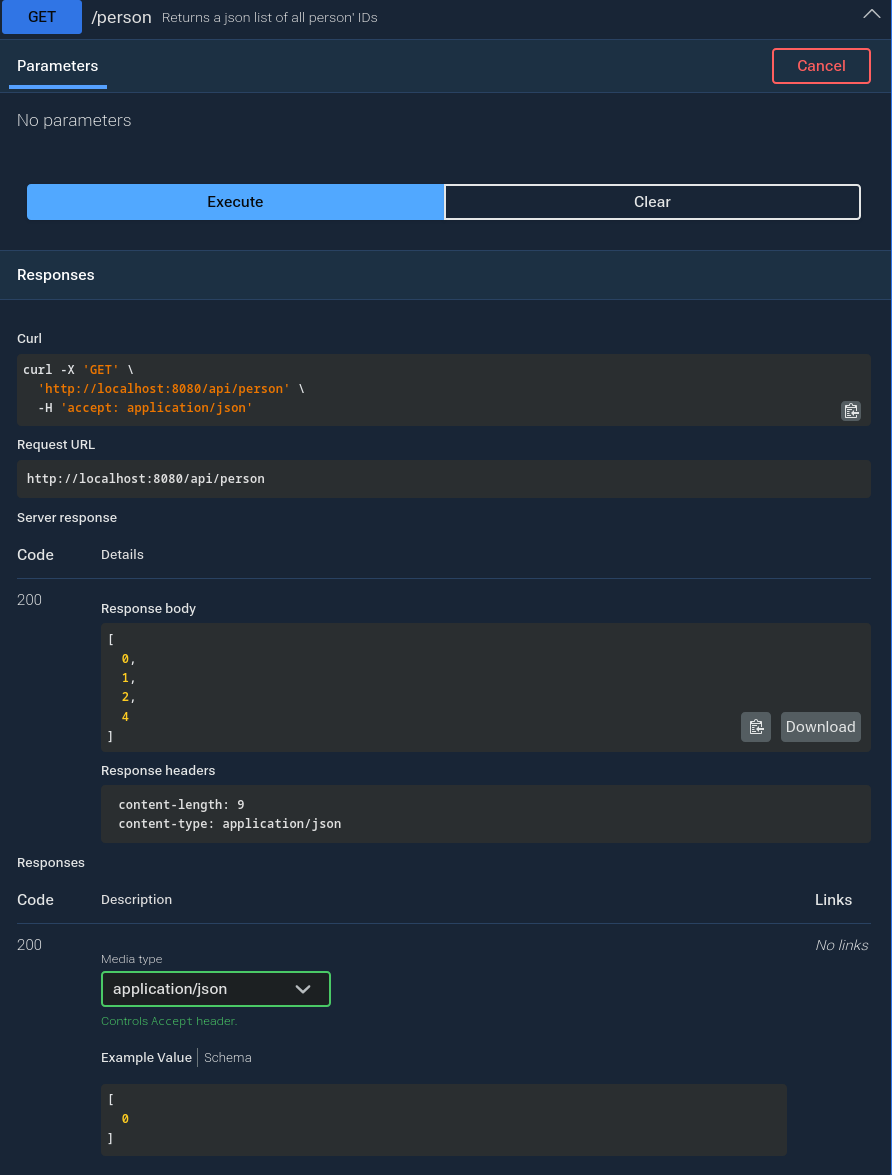Image resolution: width=892 pixels, height=1175 pixels.
Task: Switch to the Schema tab
Action: 228,1057
